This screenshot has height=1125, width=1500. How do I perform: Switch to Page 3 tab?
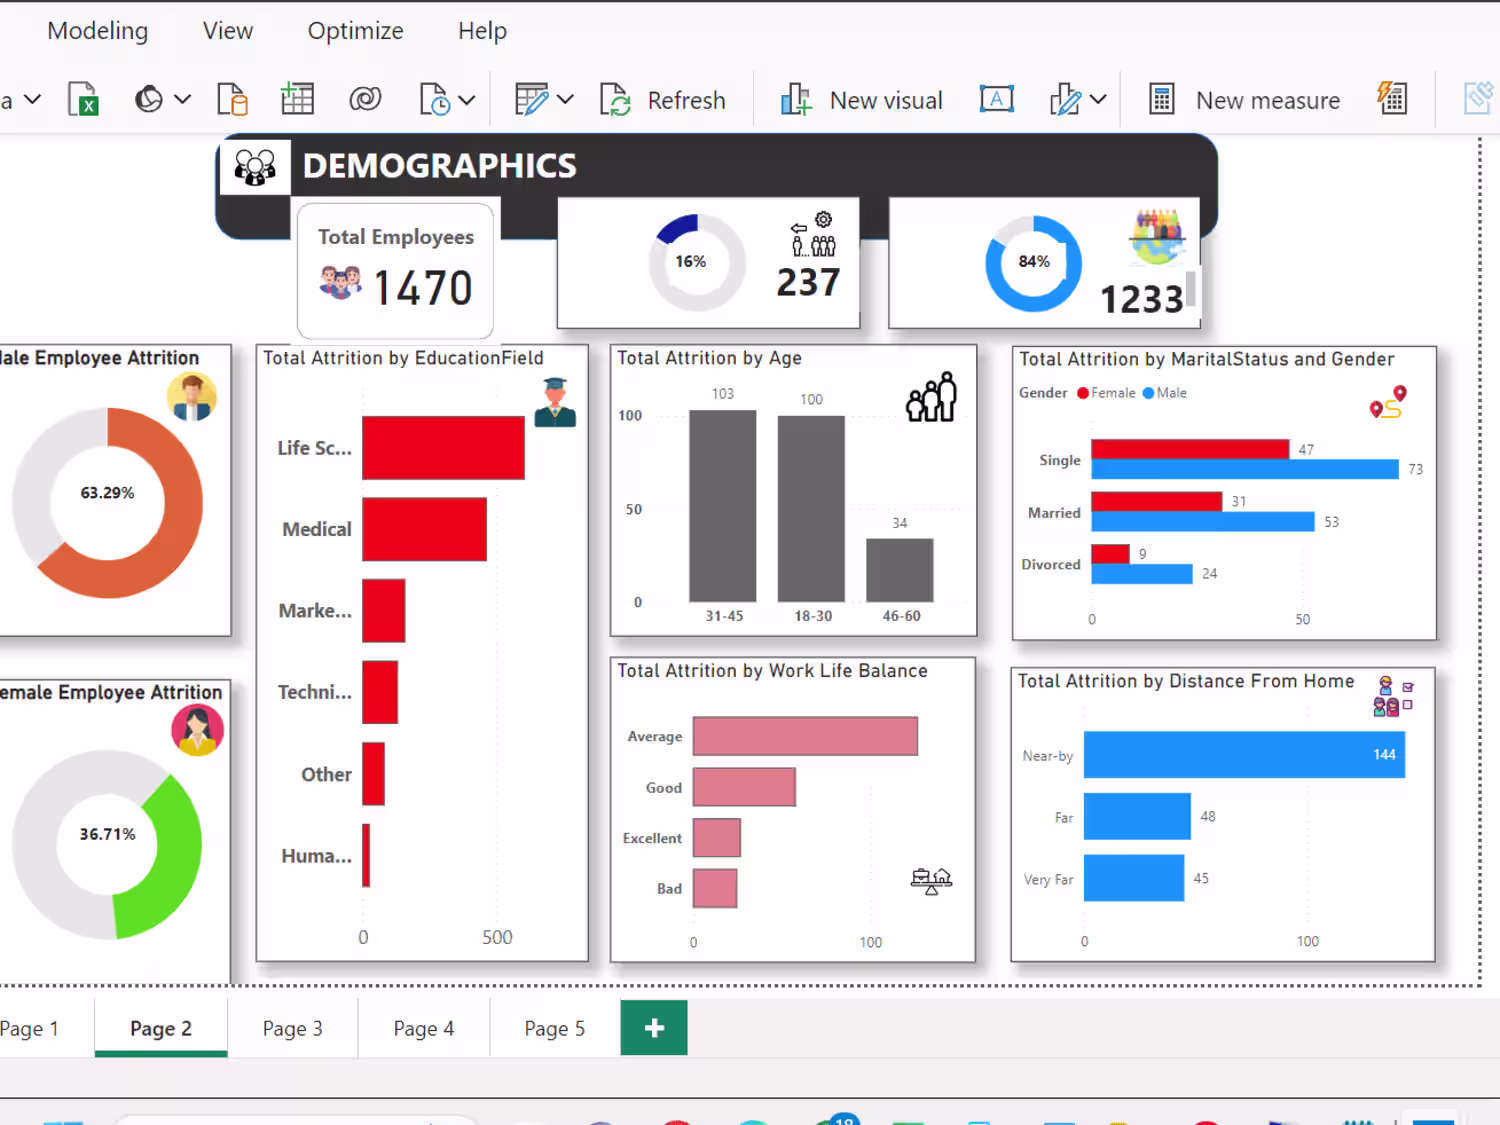coord(293,1028)
